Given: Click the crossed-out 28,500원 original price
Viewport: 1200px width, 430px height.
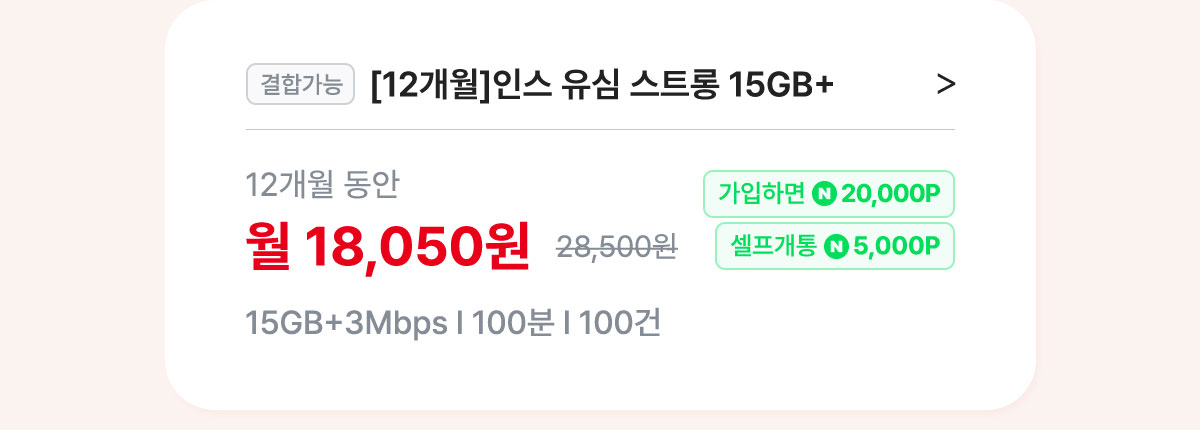Looking at the screenshot, I should tap(617, 247).
